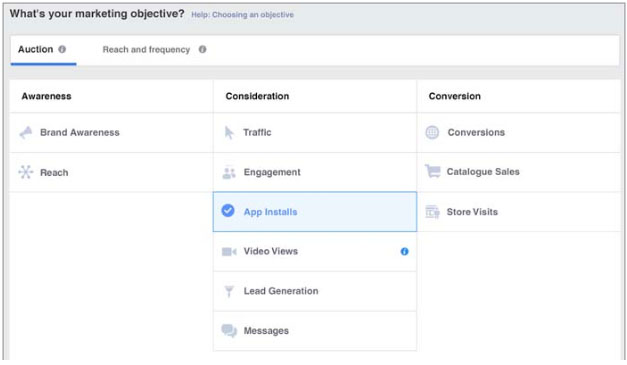Select the Lead Generation objective
This screenshot has width=627, height=365.
pyautogui.click(x=315, y=291)
